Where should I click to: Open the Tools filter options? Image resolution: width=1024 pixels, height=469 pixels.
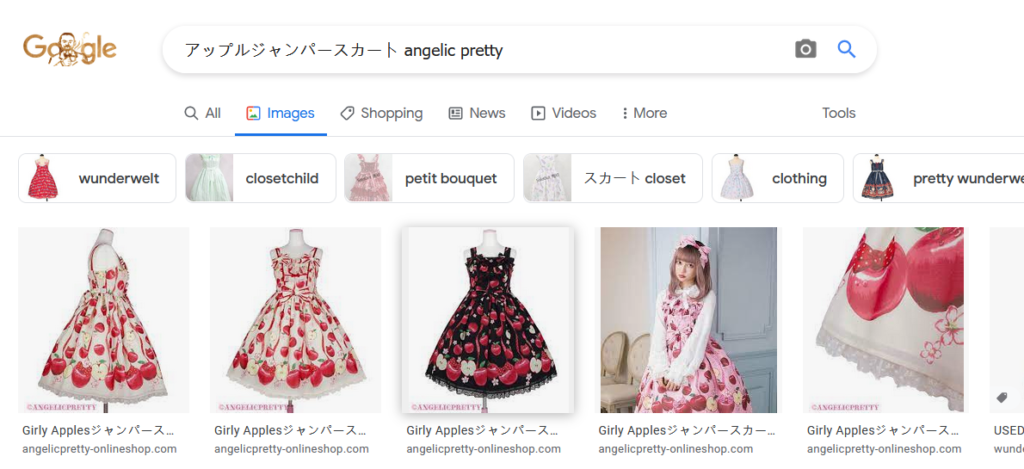pyautogui.click(x=838, y=113)
